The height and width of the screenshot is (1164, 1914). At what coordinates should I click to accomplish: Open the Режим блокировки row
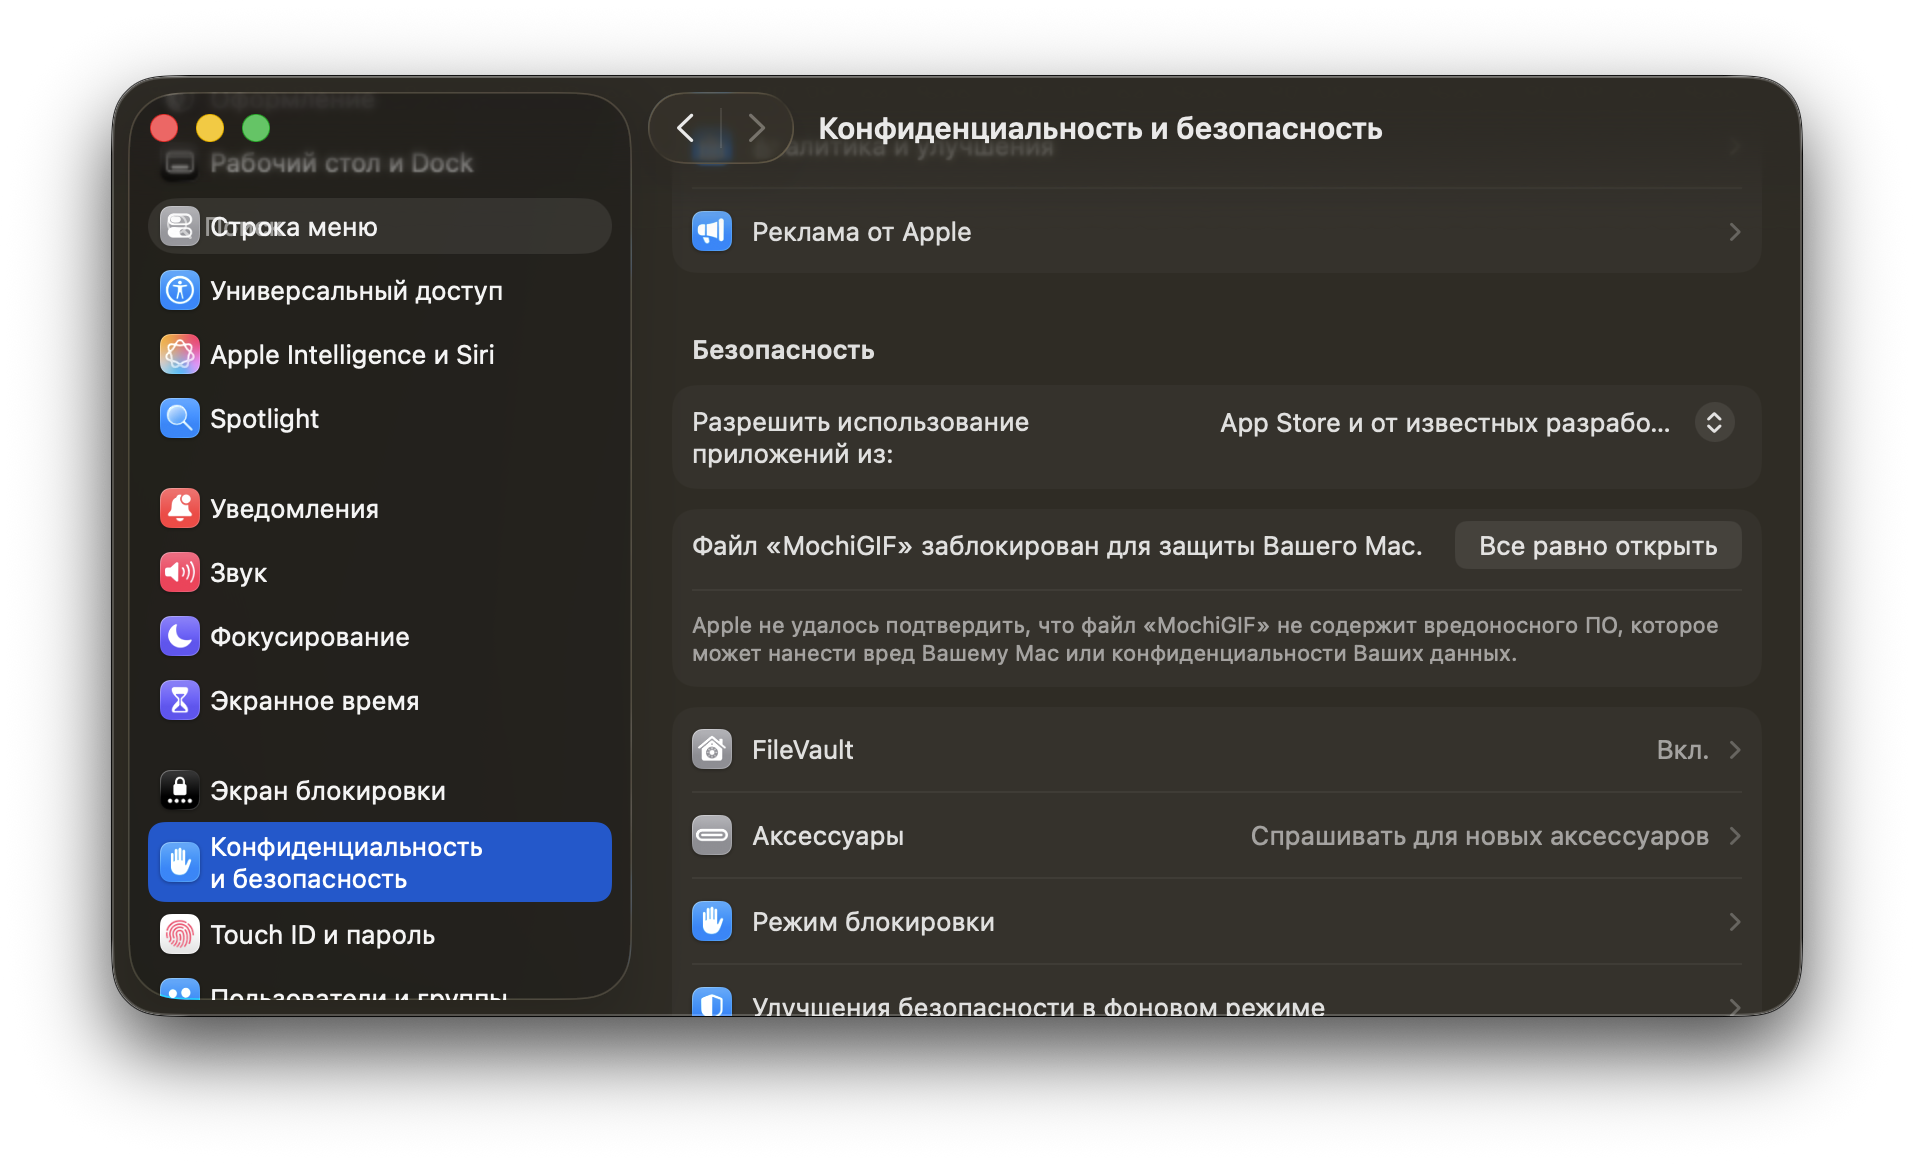[1217, 922]
